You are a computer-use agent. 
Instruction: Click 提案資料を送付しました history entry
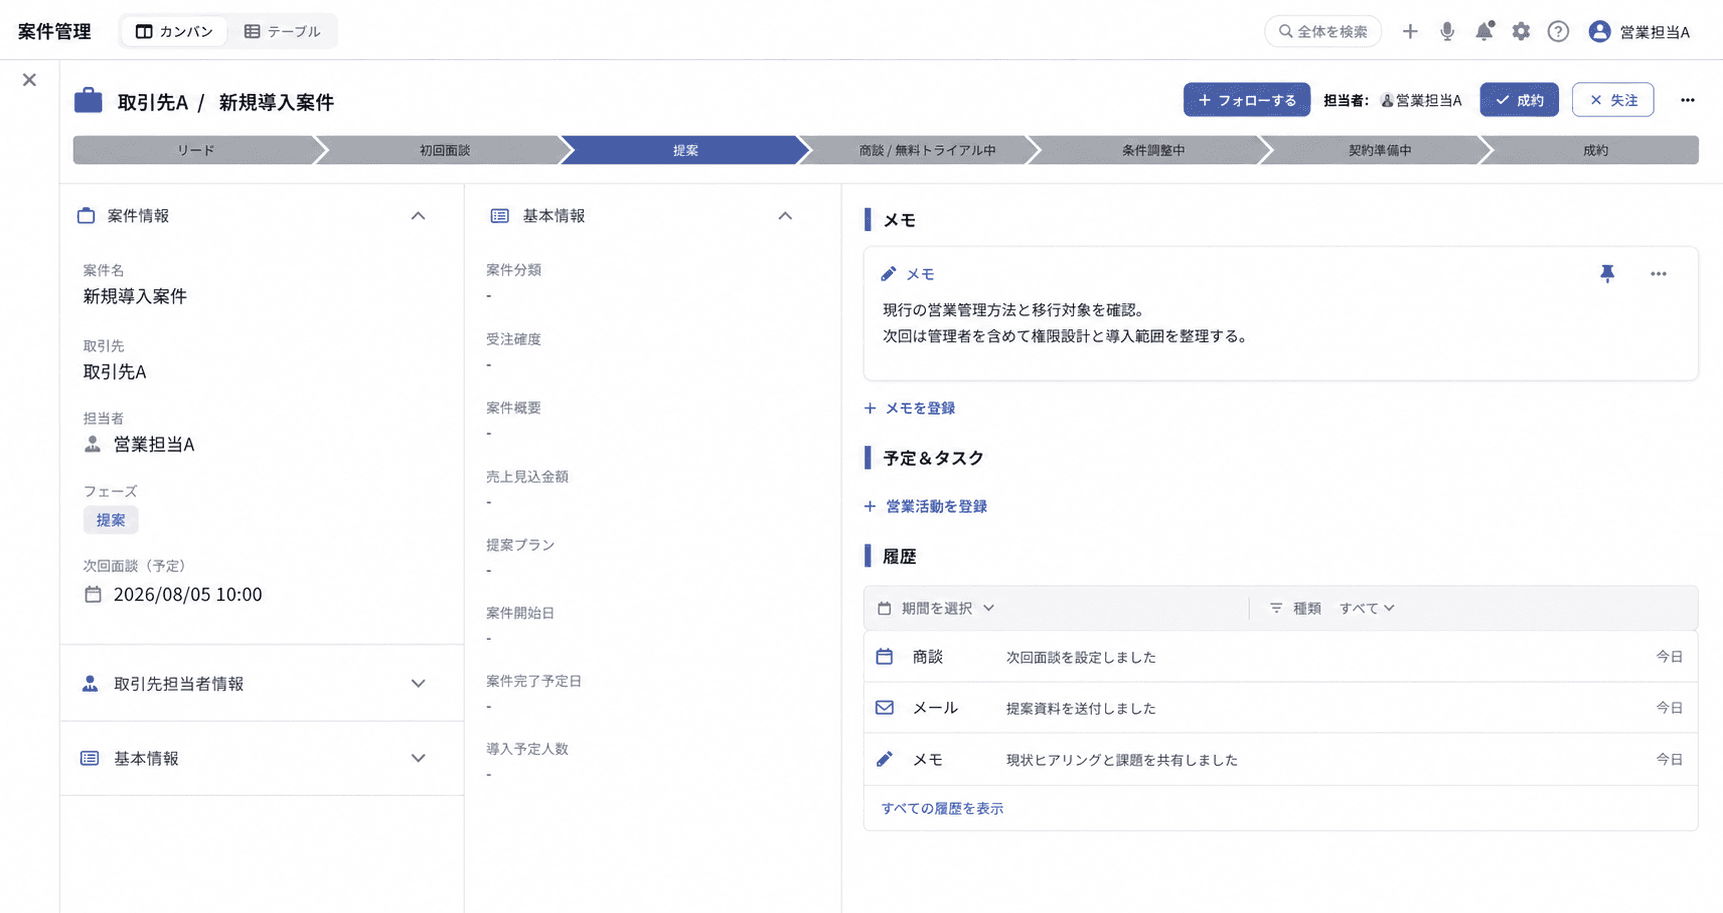tap(1081, 708)
